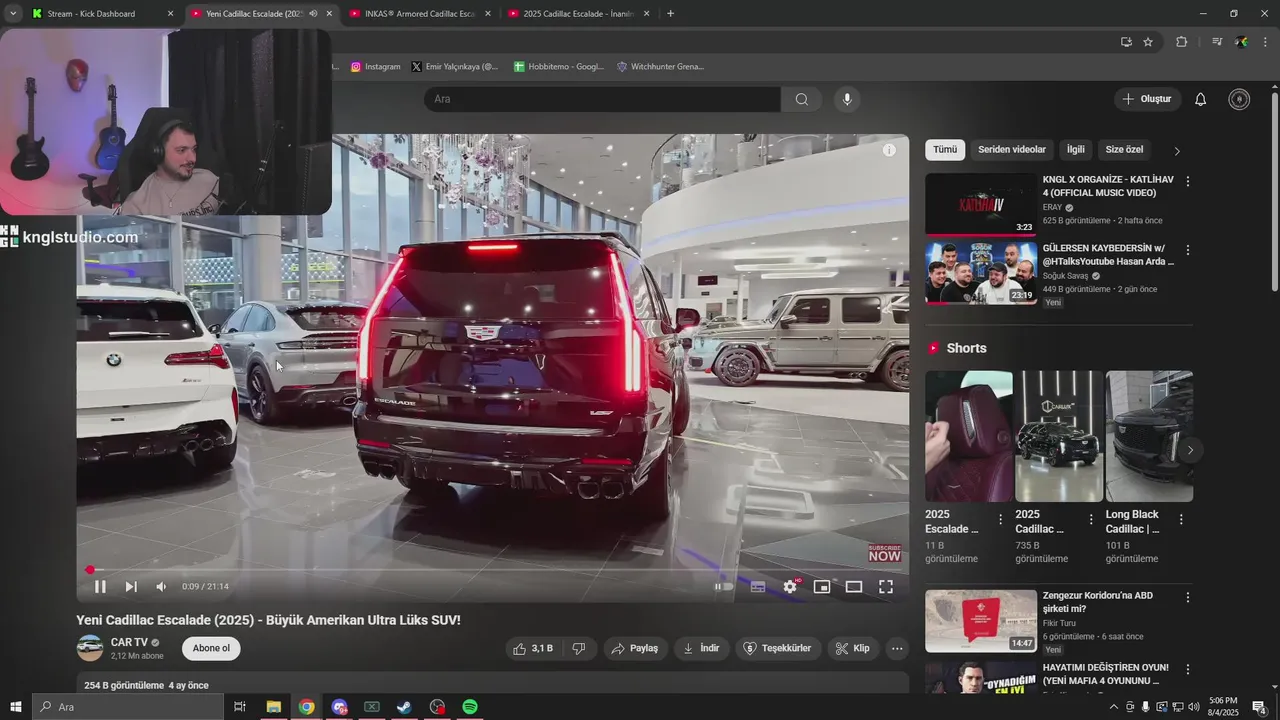Viewport: 1280px width, 720px height.
Task: Select the Size özel chip
Action: pos(1124,150)
